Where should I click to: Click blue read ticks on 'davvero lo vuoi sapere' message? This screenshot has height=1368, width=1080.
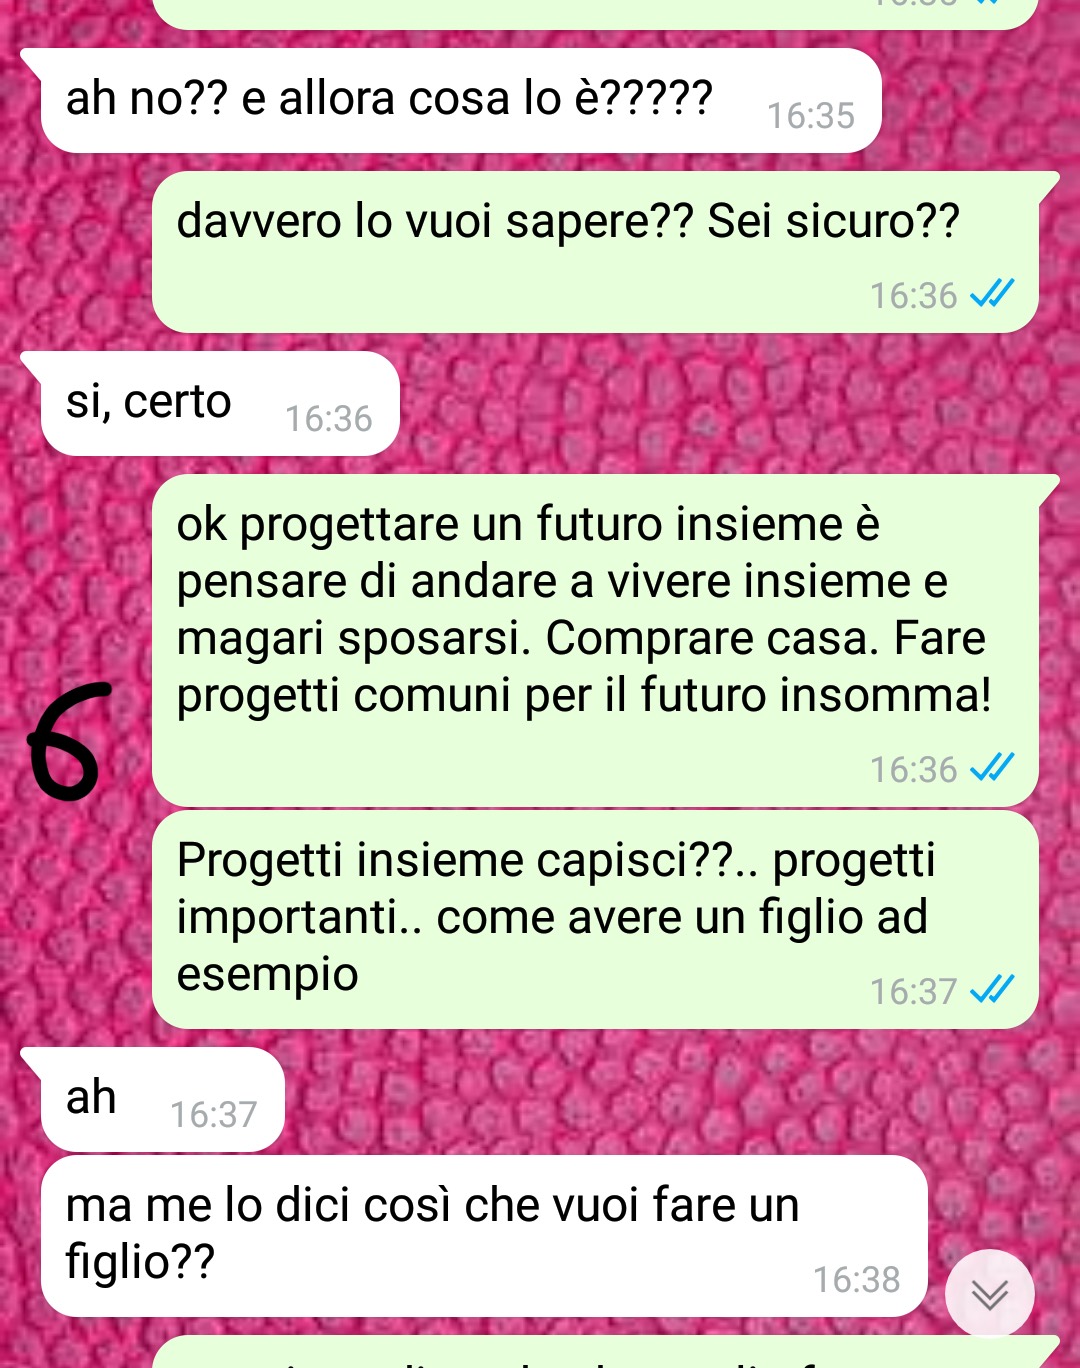tap(992, 294)
